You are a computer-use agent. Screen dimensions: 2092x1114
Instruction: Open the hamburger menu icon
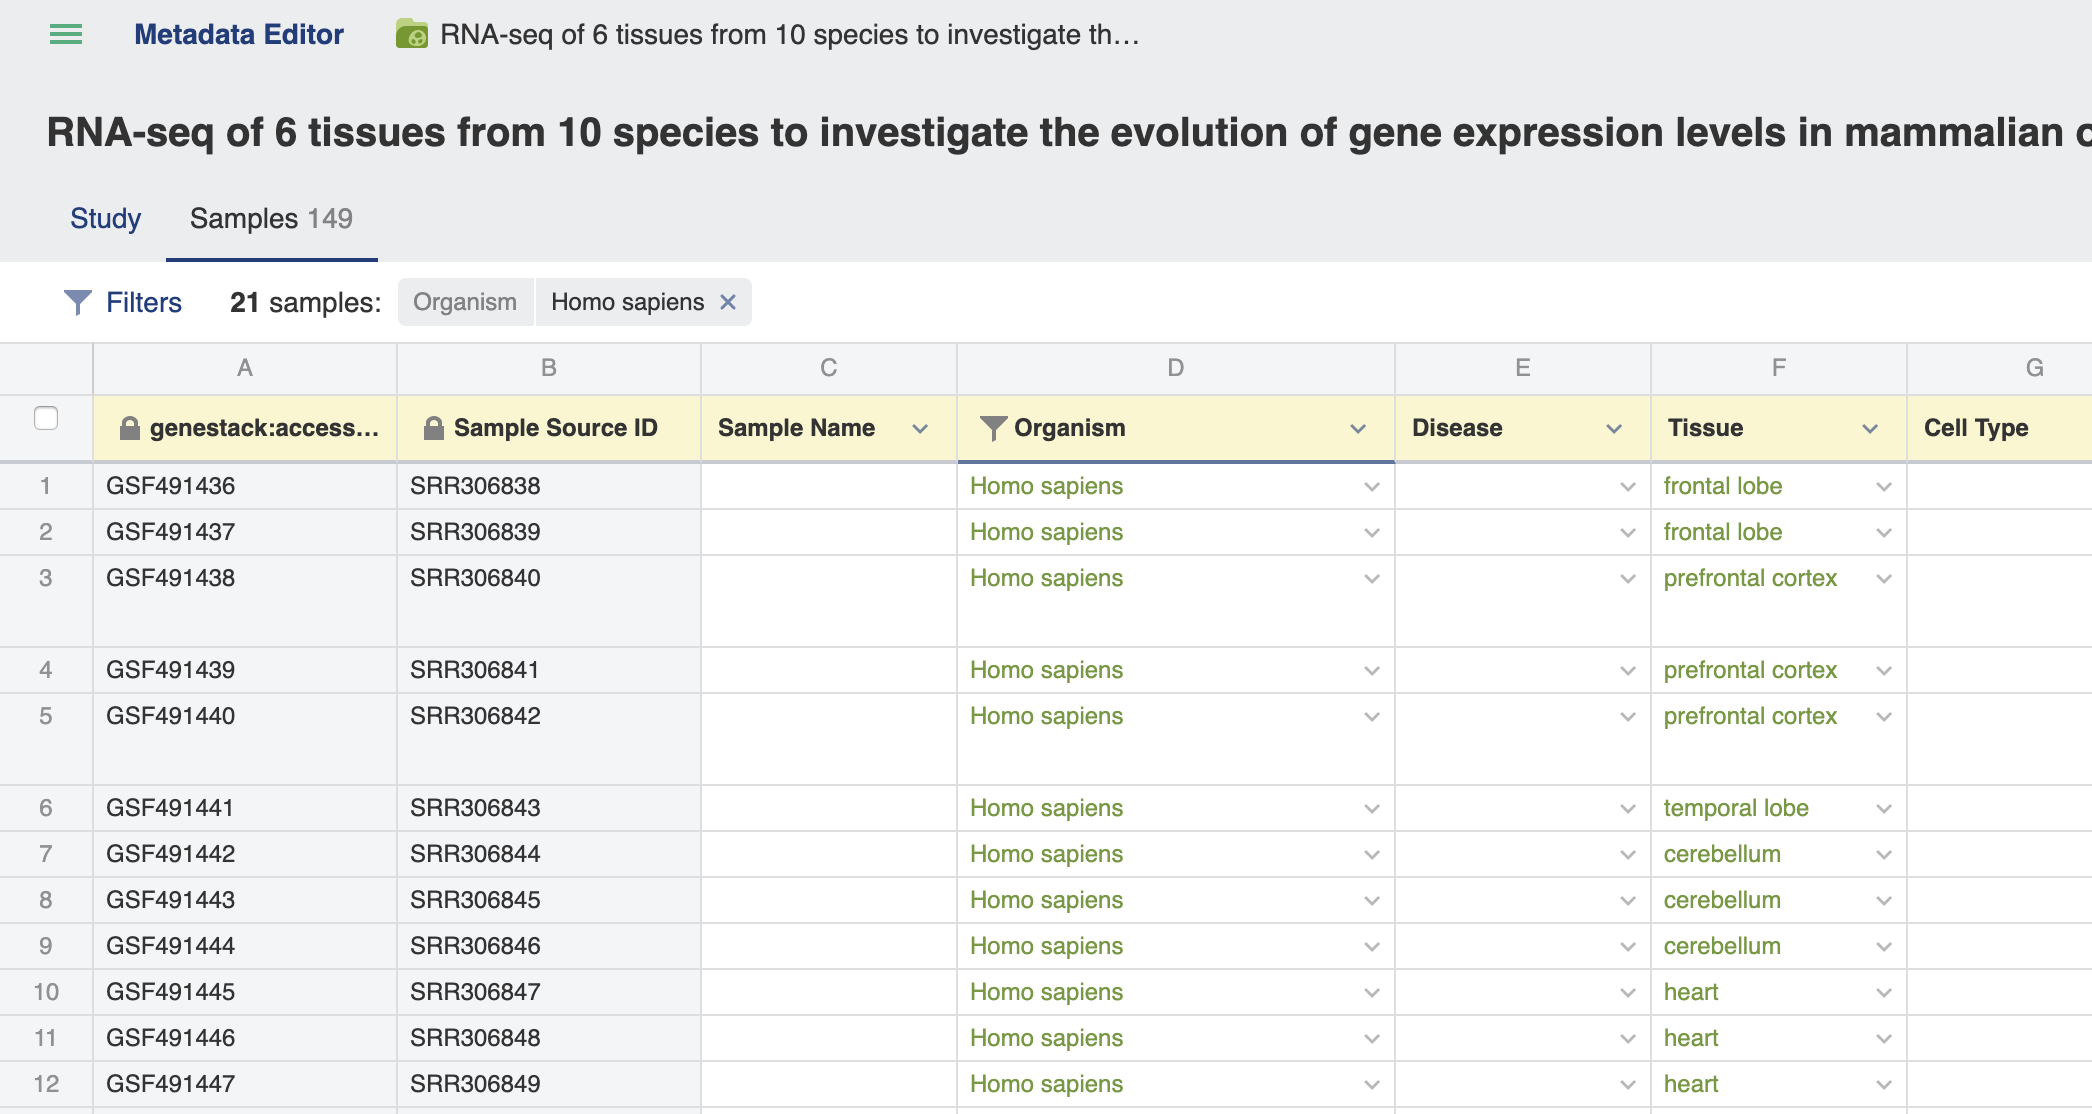coord(66,35)
